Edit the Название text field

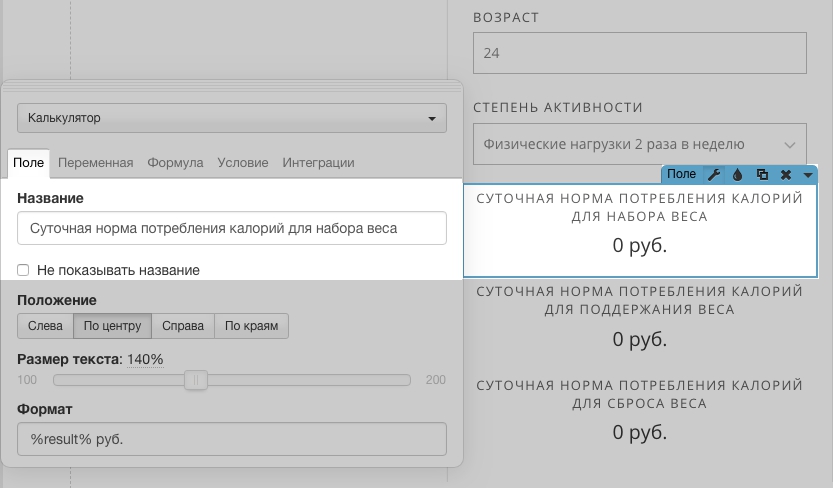[x=232, y=228]
